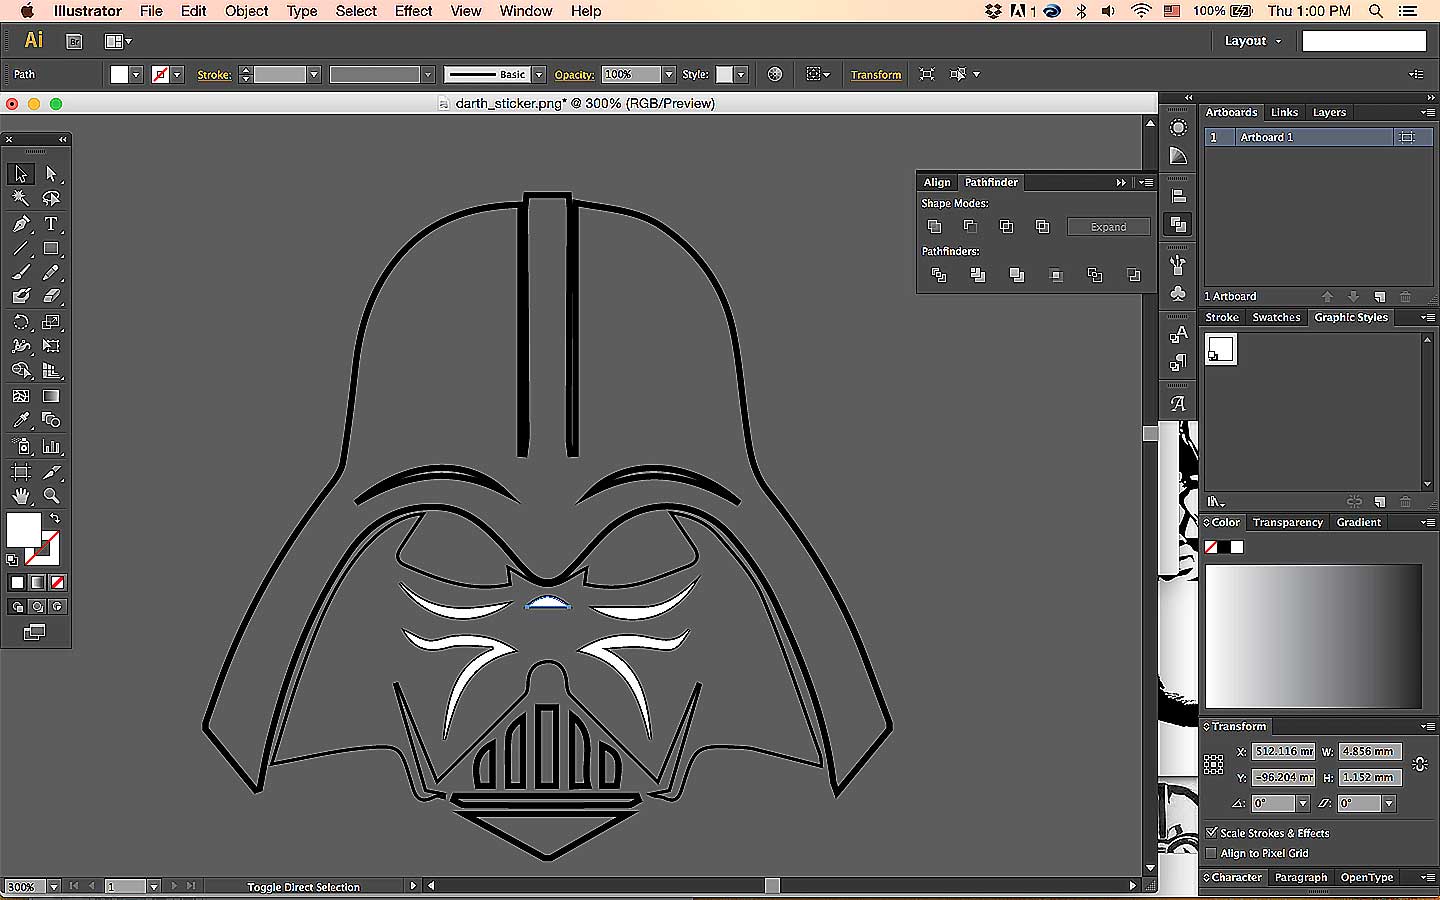Set toolbox paint mode to Color
The width and height of the screenshot is (1440, 900).
pos(17,582)
